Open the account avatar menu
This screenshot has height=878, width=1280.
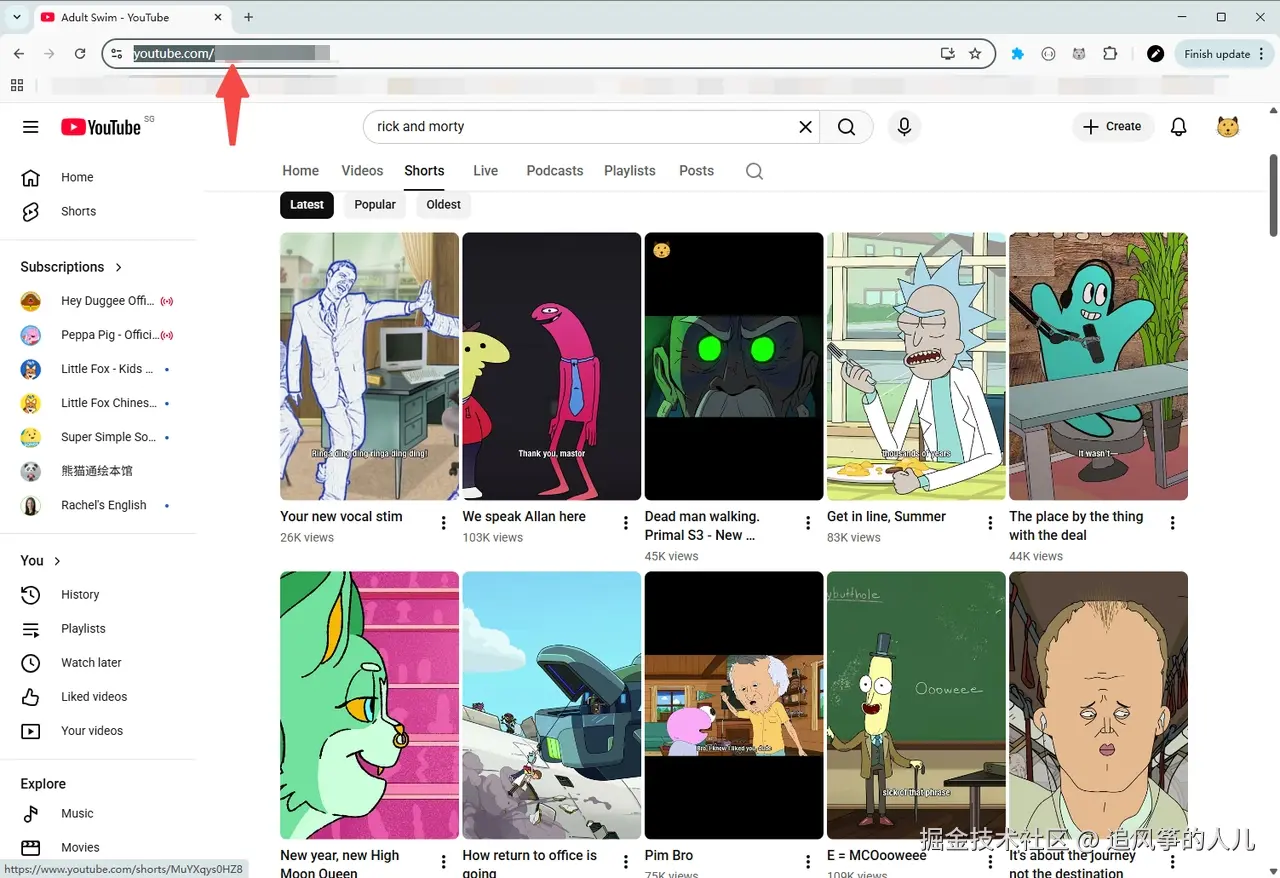coord(1228,127)
